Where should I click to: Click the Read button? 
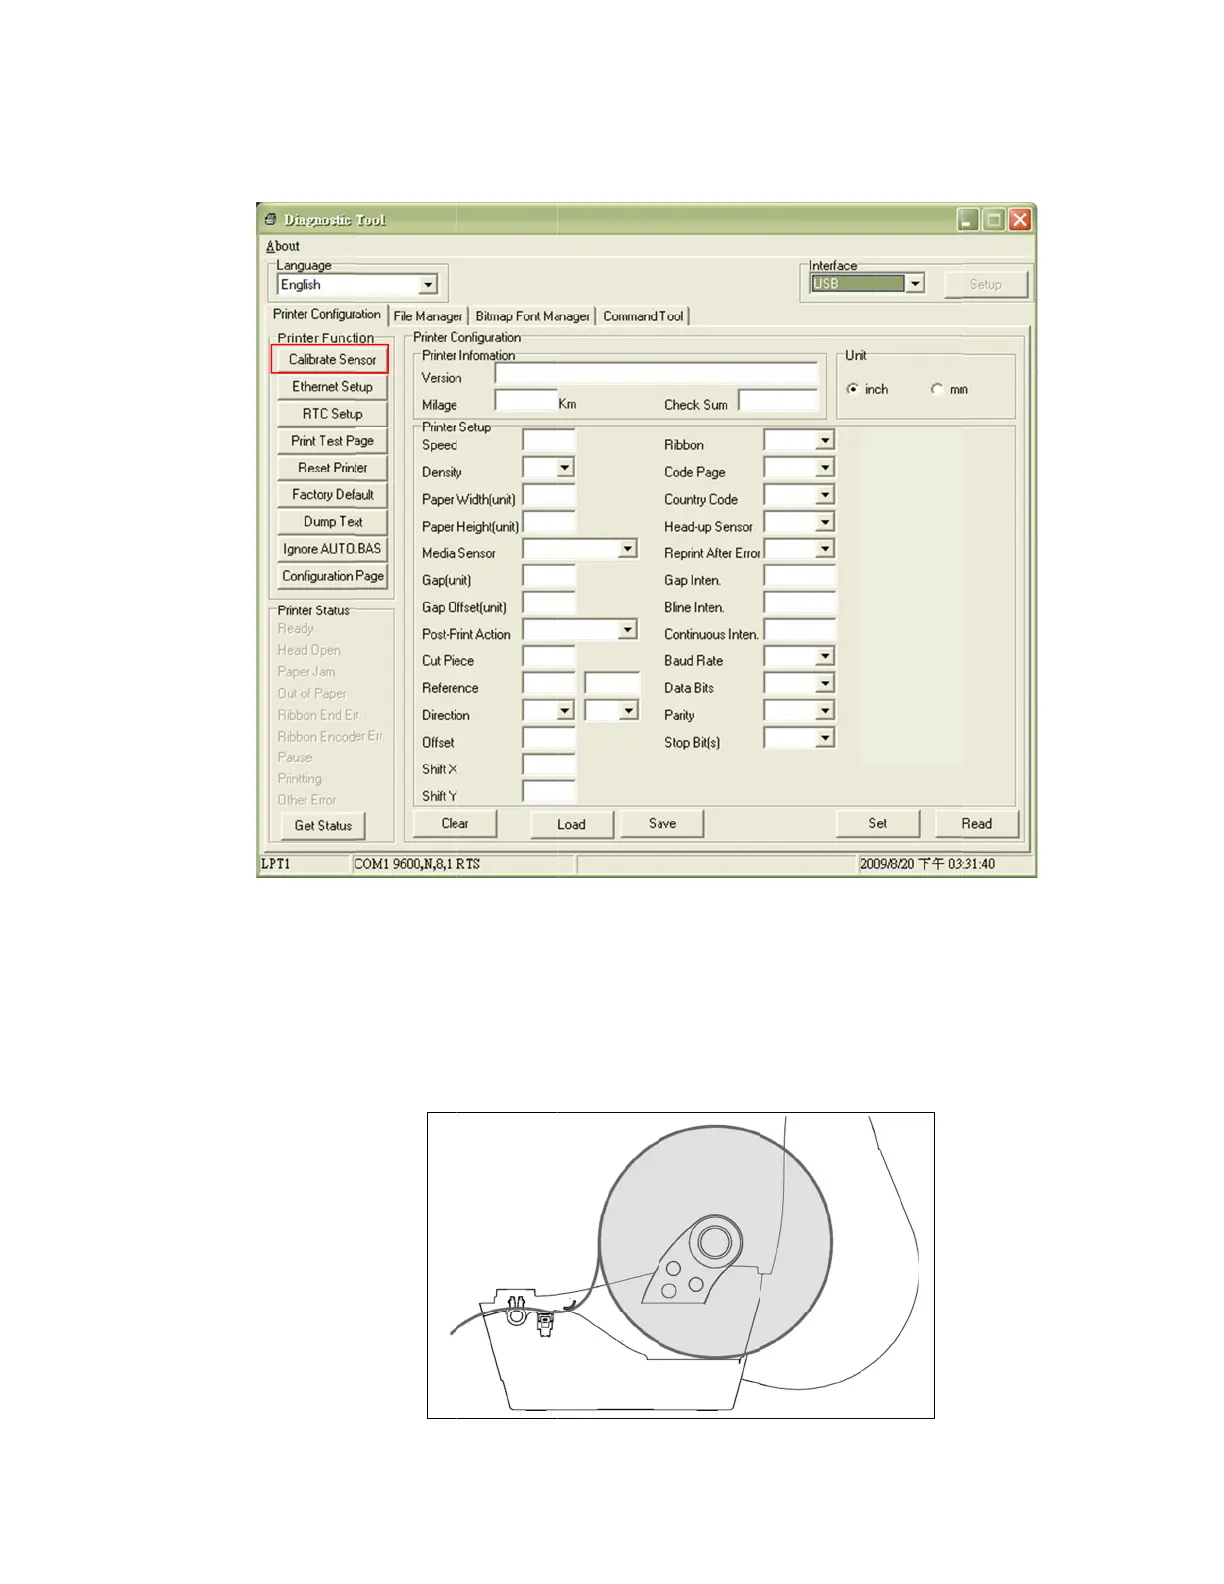(x=977, y=824)
